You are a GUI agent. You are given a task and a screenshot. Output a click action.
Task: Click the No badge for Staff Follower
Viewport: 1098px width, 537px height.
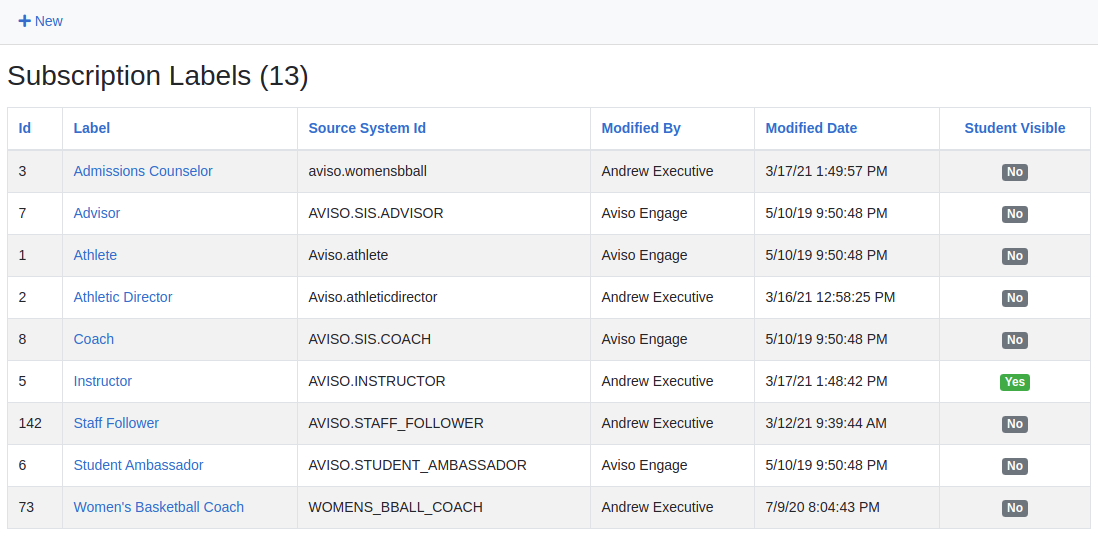coord(1014,424)
